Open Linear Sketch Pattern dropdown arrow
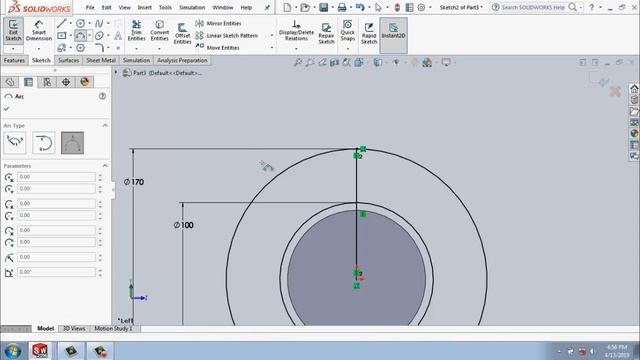Image resolution: width=640 pixels, height=360 pixels. tap(272, 36)
